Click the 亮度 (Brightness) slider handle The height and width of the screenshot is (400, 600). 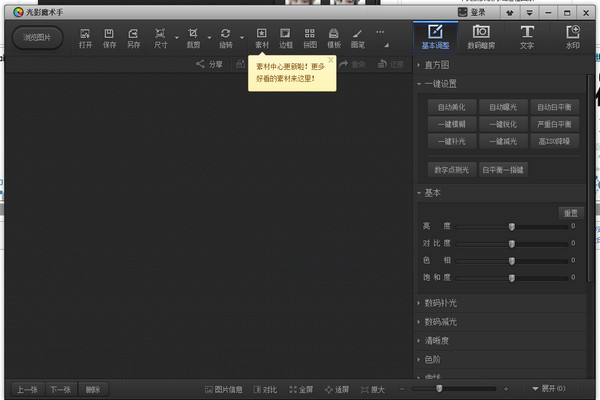[512, 227]
